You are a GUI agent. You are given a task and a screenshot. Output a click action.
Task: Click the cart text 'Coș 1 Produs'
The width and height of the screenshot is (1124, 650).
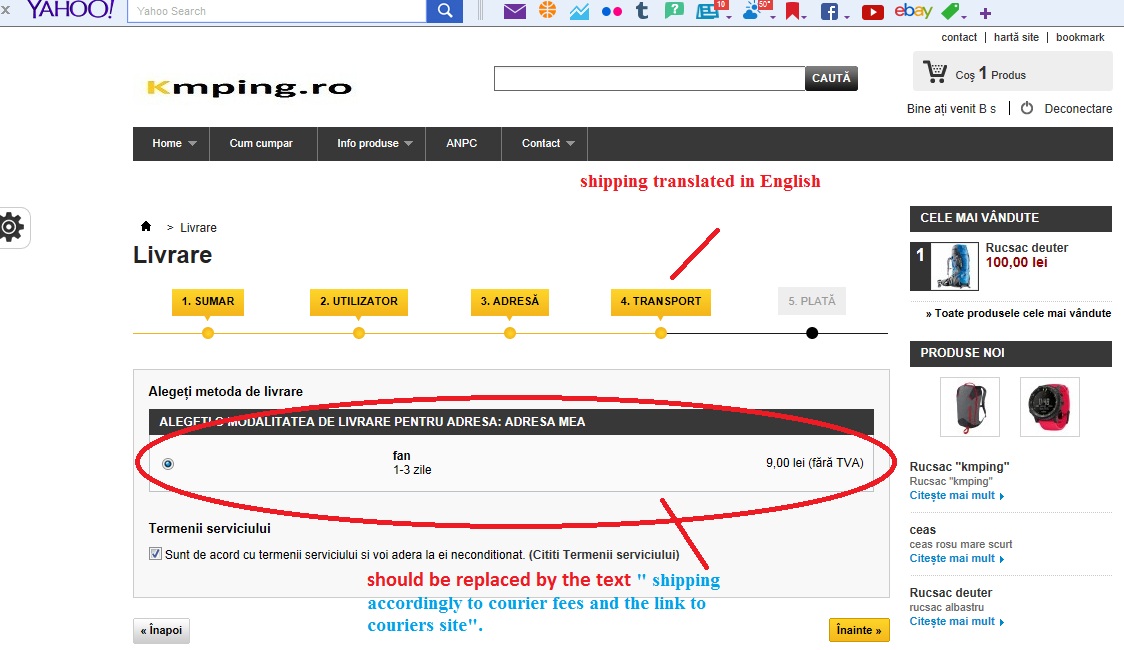991,74
